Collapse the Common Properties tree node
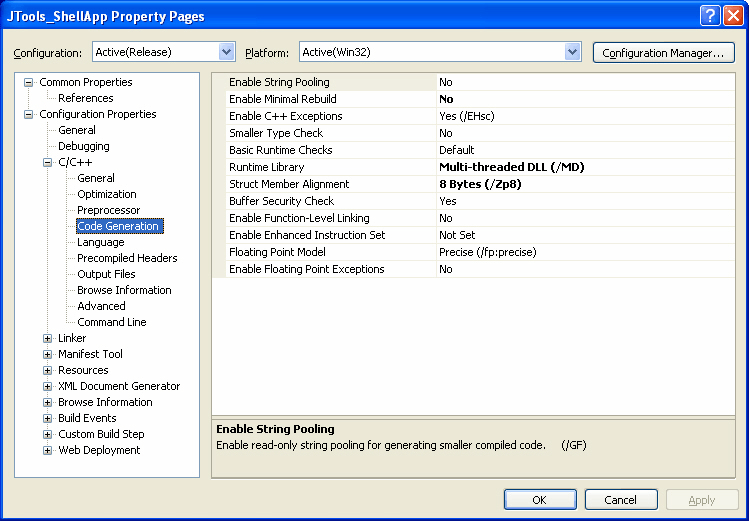Image resolution: width=749 pixels, height=521 pixels. click(x=29, y=82)
